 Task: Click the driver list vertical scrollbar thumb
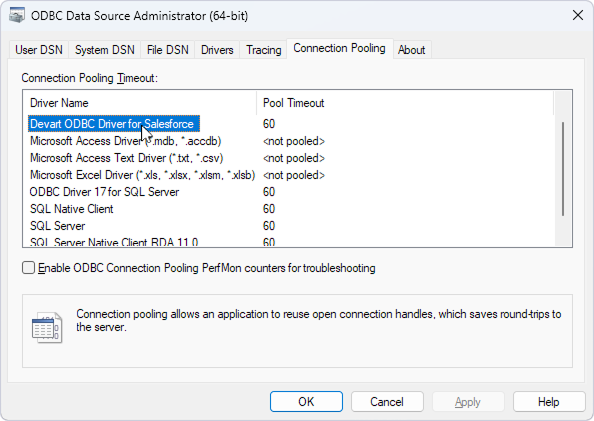tap(563, 169)
